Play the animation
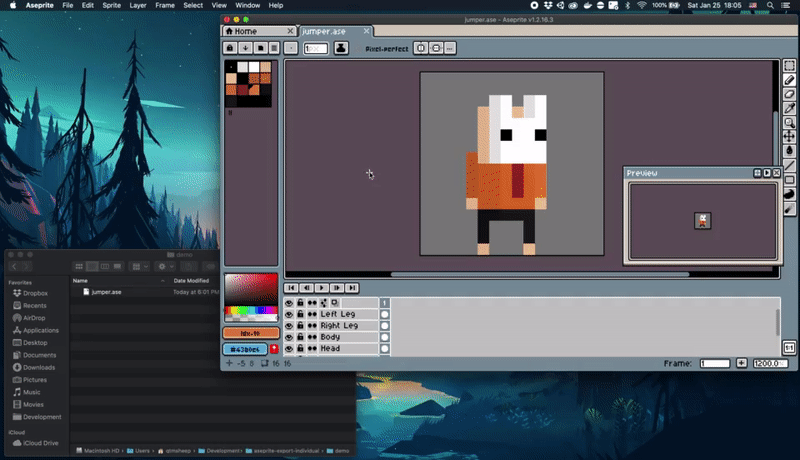 [321, 288]
